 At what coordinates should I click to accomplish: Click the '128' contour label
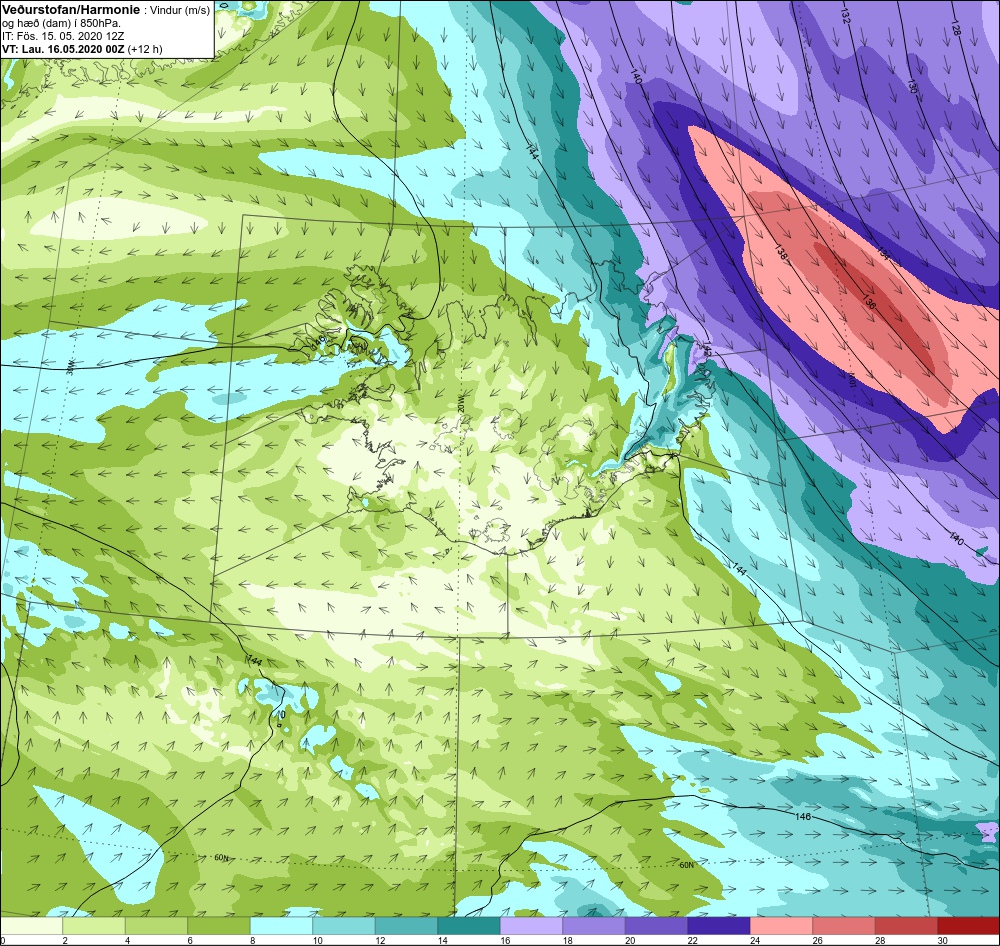point(955,27)
